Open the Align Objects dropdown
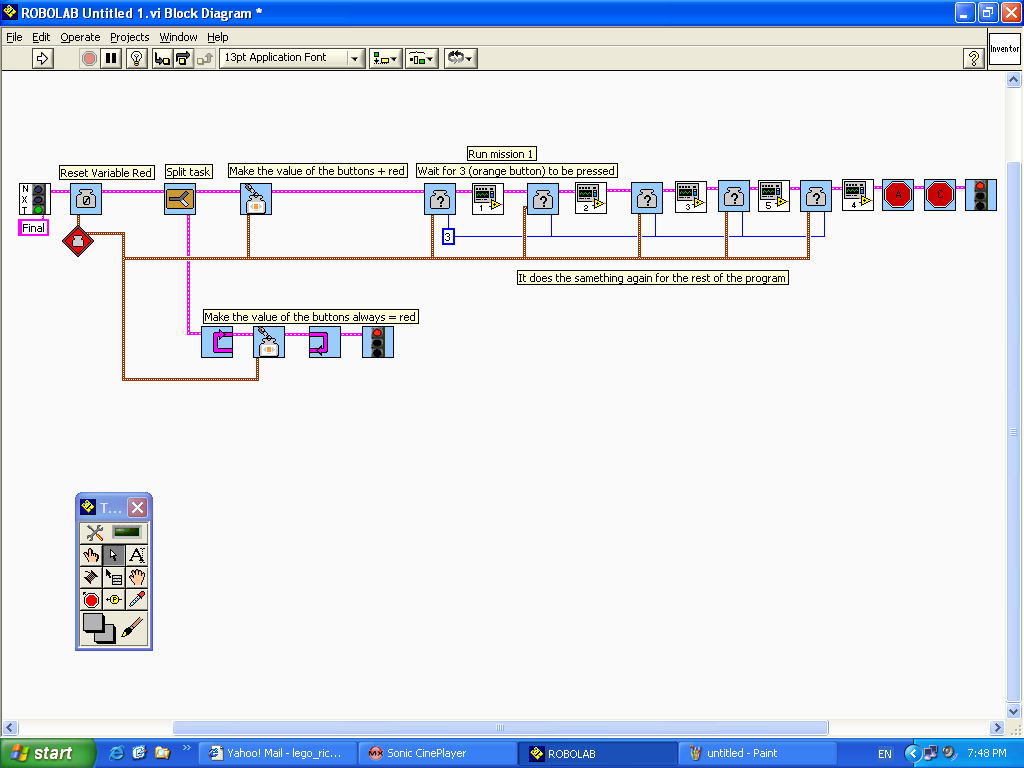Screen dimensions: 1024x768 point(384,58)
